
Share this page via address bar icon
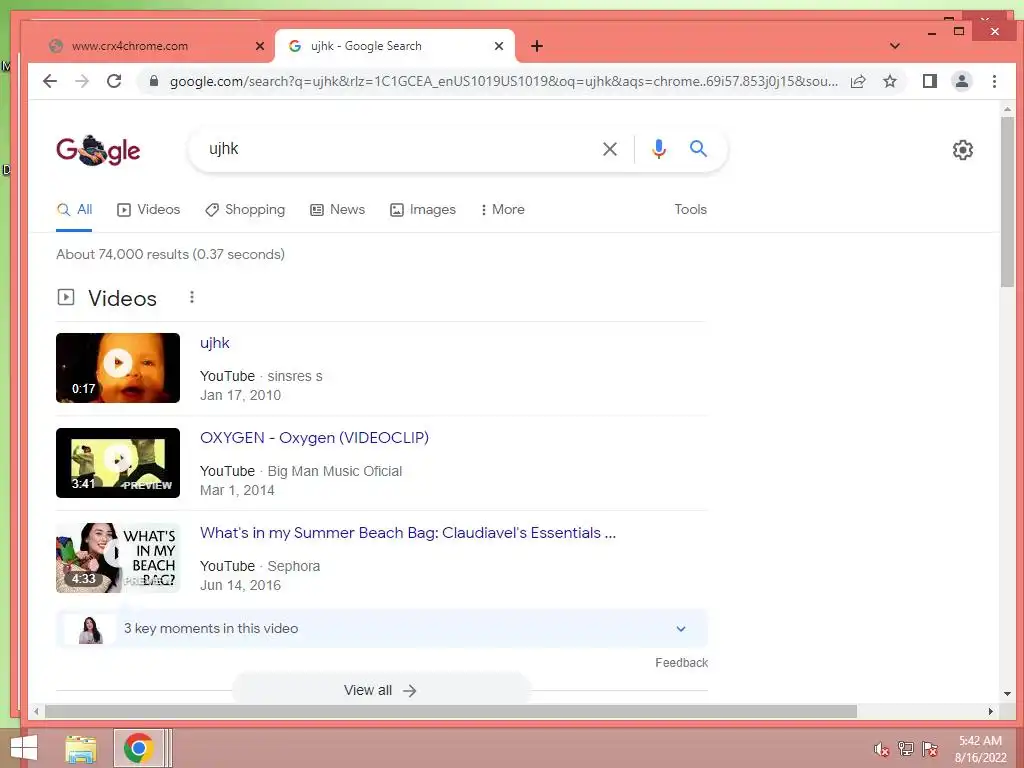pos(857,81)
